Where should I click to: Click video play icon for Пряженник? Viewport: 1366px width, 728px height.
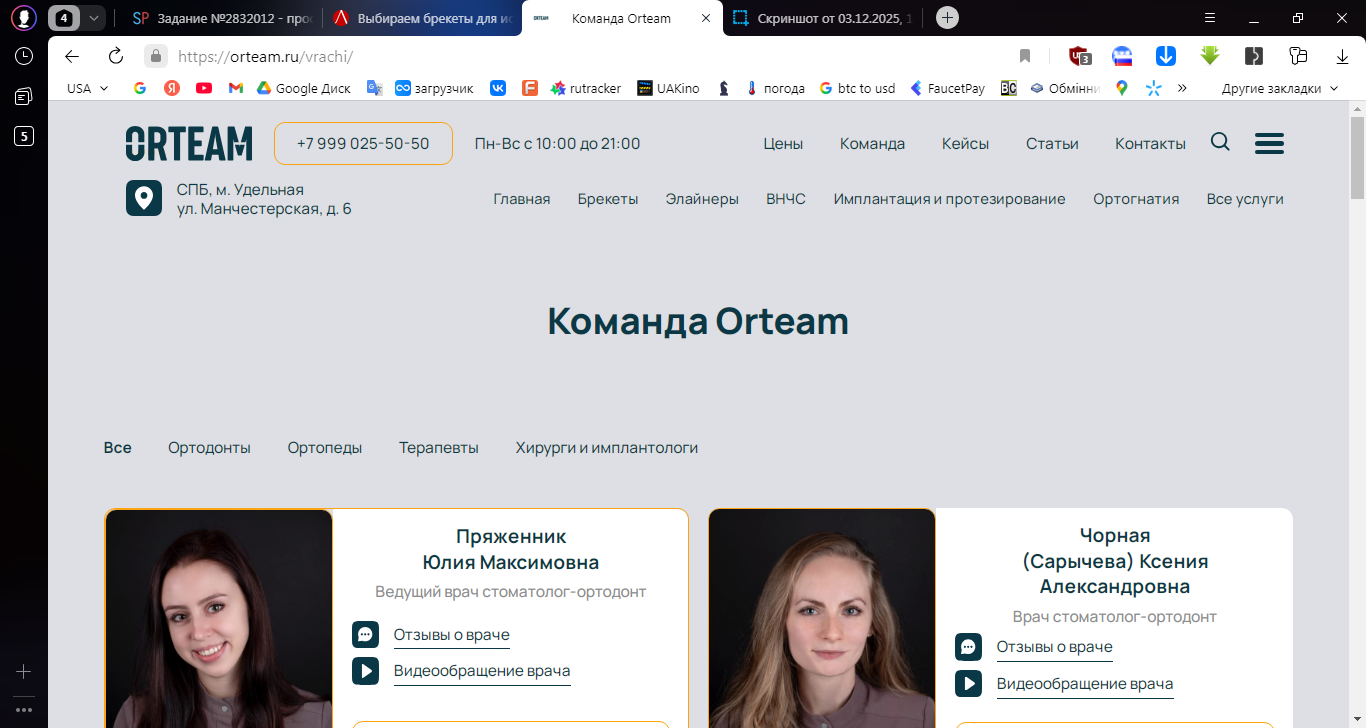365,671
